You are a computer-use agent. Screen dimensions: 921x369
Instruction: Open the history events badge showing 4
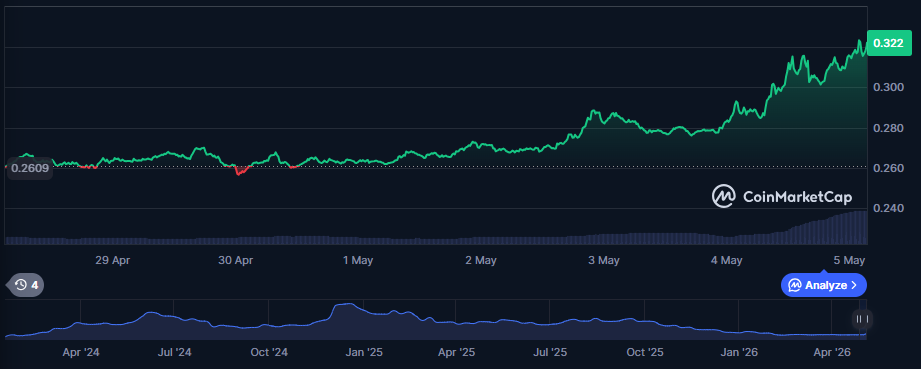(x=25, y=285)
